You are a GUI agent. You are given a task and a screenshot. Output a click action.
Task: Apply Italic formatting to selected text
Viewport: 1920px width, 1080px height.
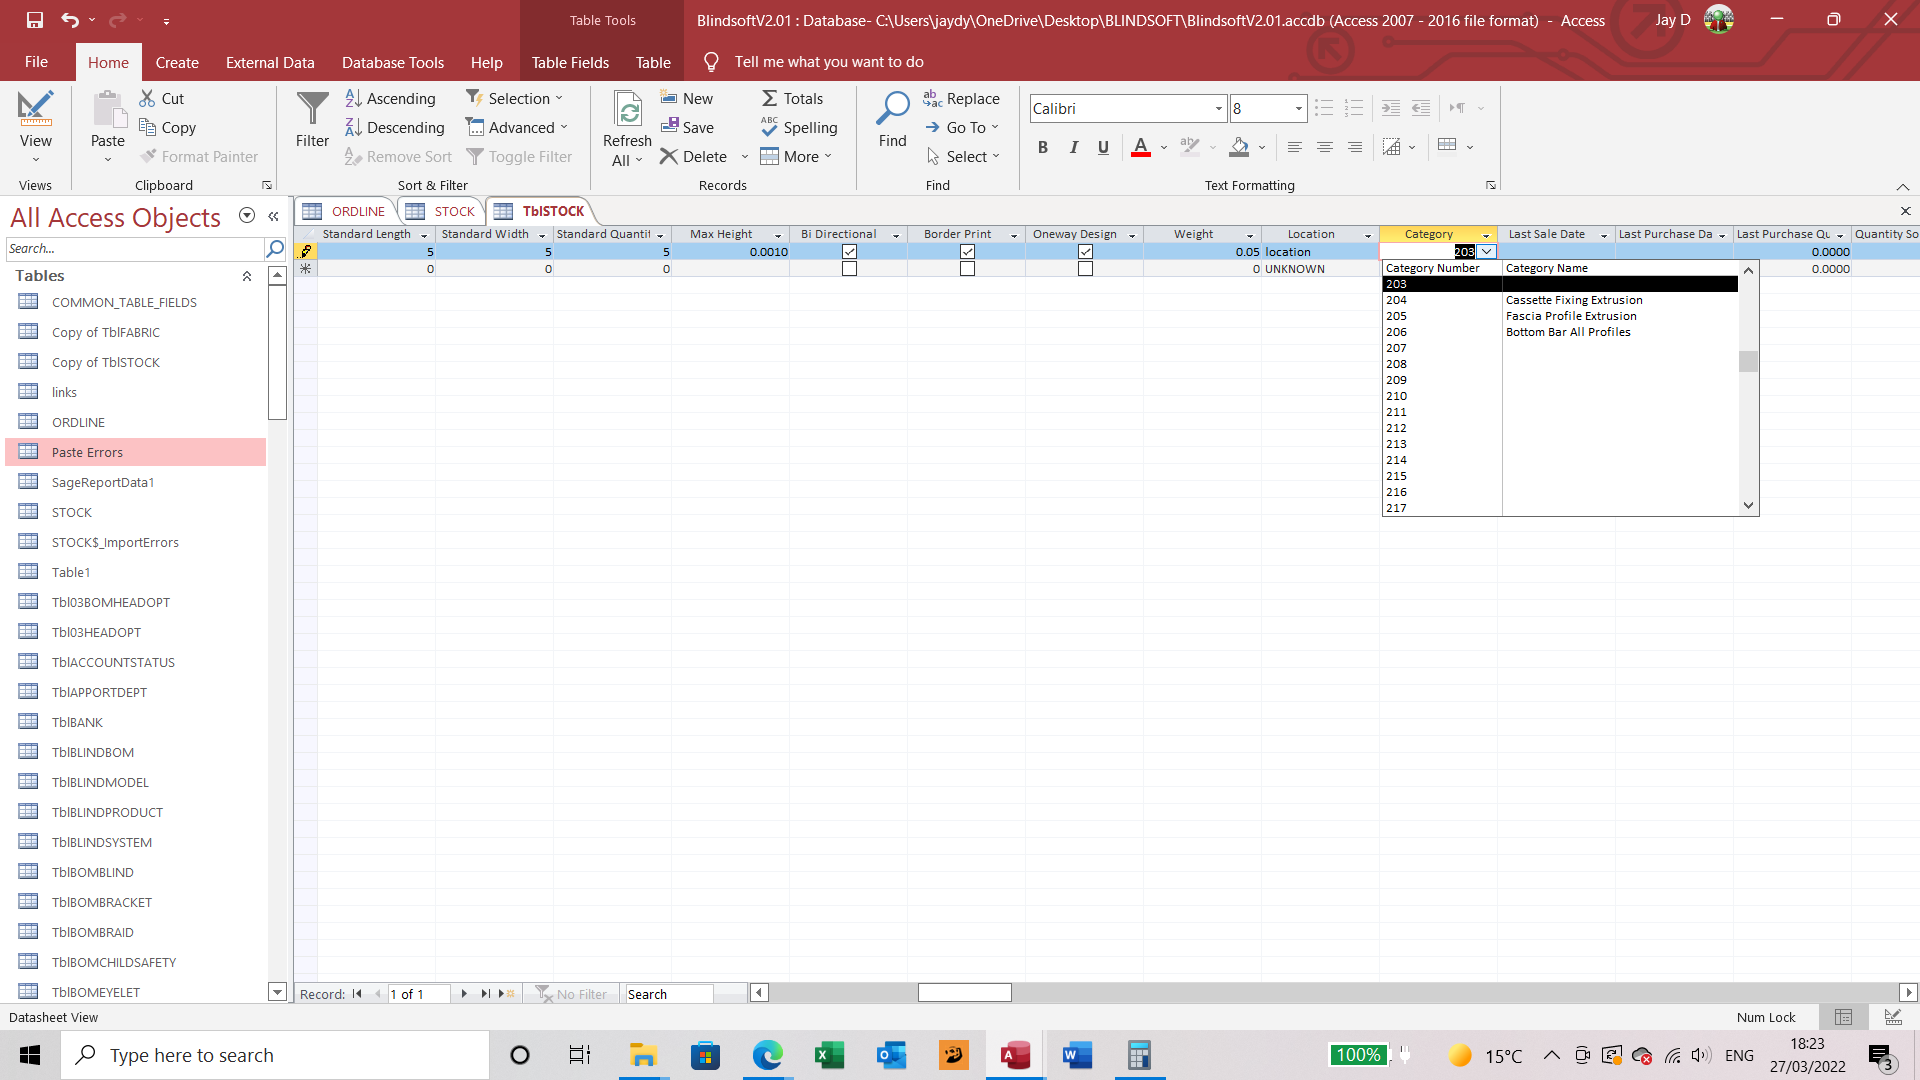tap(1073, 147)
